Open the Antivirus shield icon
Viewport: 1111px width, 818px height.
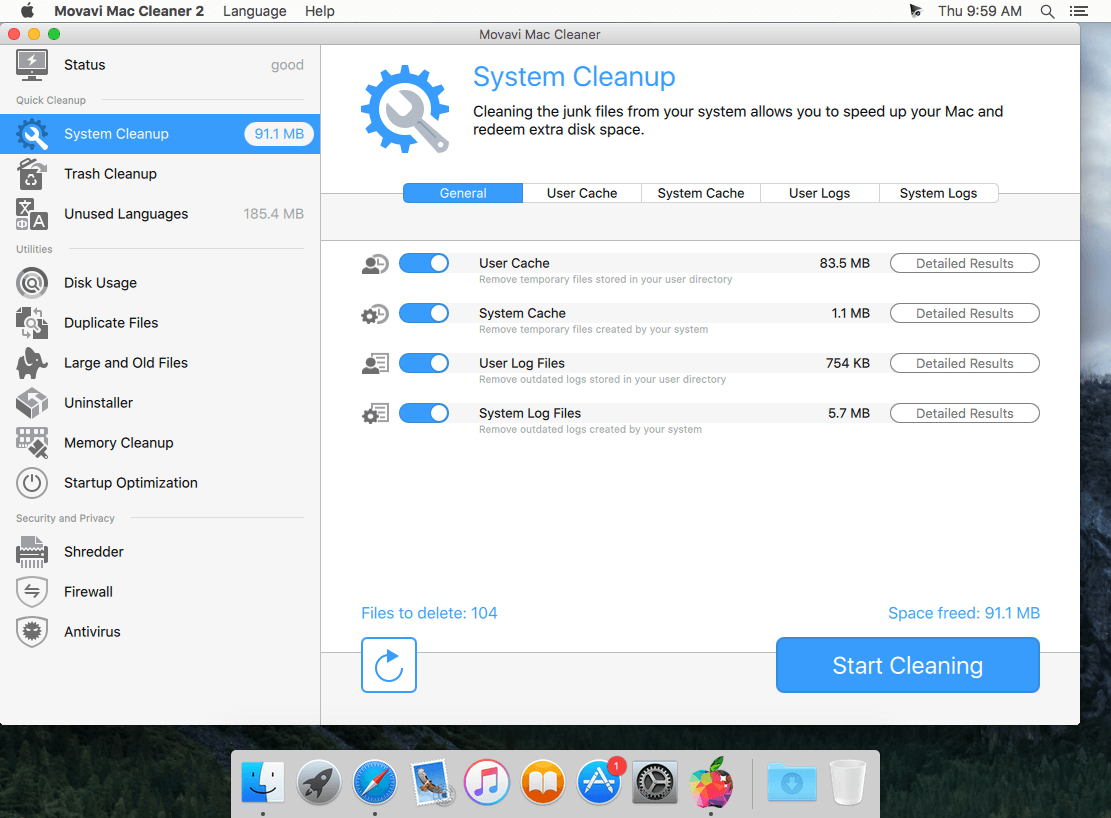coord(32,632)
